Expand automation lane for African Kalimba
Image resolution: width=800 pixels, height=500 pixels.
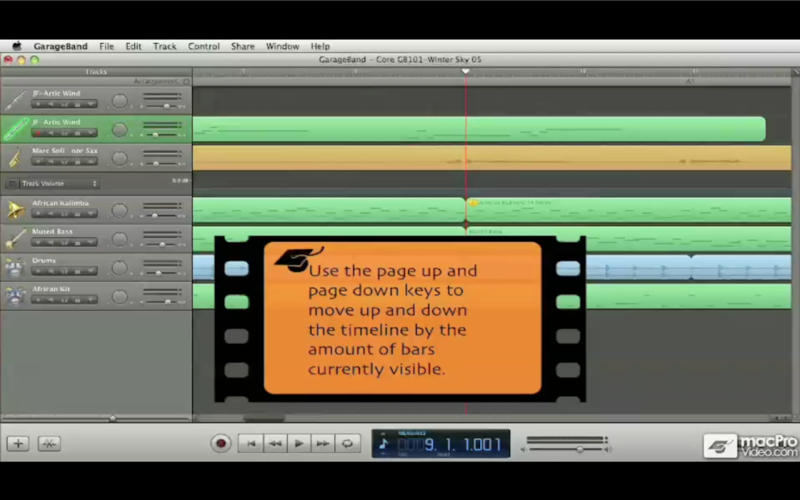[x=90, y=214]
